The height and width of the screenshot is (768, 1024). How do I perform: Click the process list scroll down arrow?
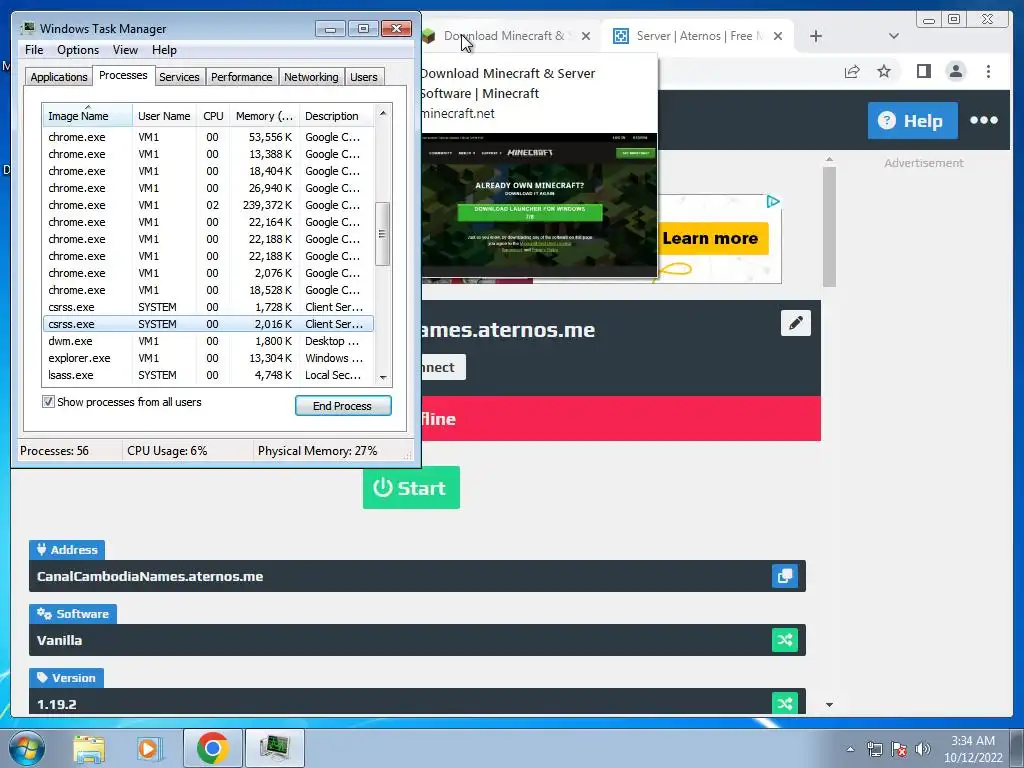point(383,377)
